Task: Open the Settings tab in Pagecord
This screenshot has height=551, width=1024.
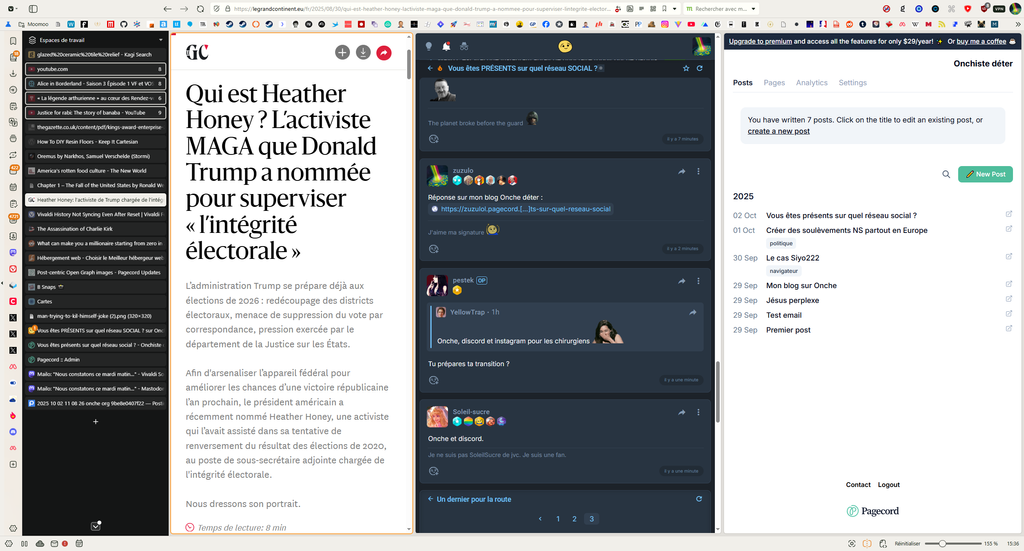Action: 852,83
